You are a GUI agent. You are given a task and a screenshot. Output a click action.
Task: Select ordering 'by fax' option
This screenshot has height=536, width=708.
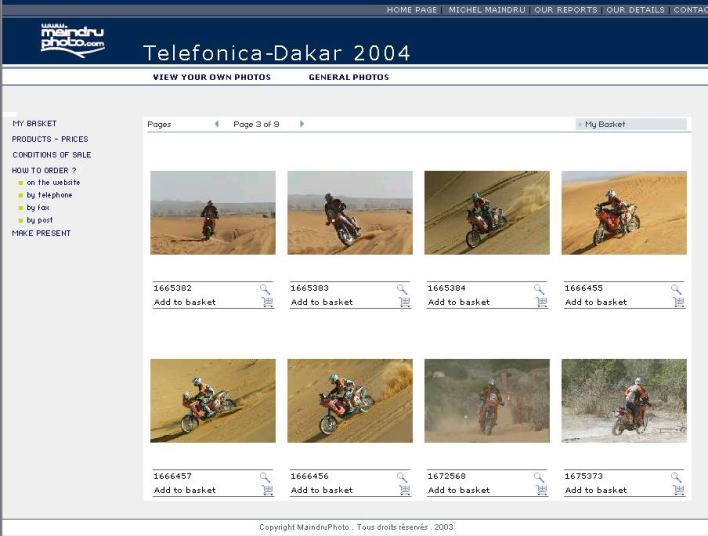38,208
